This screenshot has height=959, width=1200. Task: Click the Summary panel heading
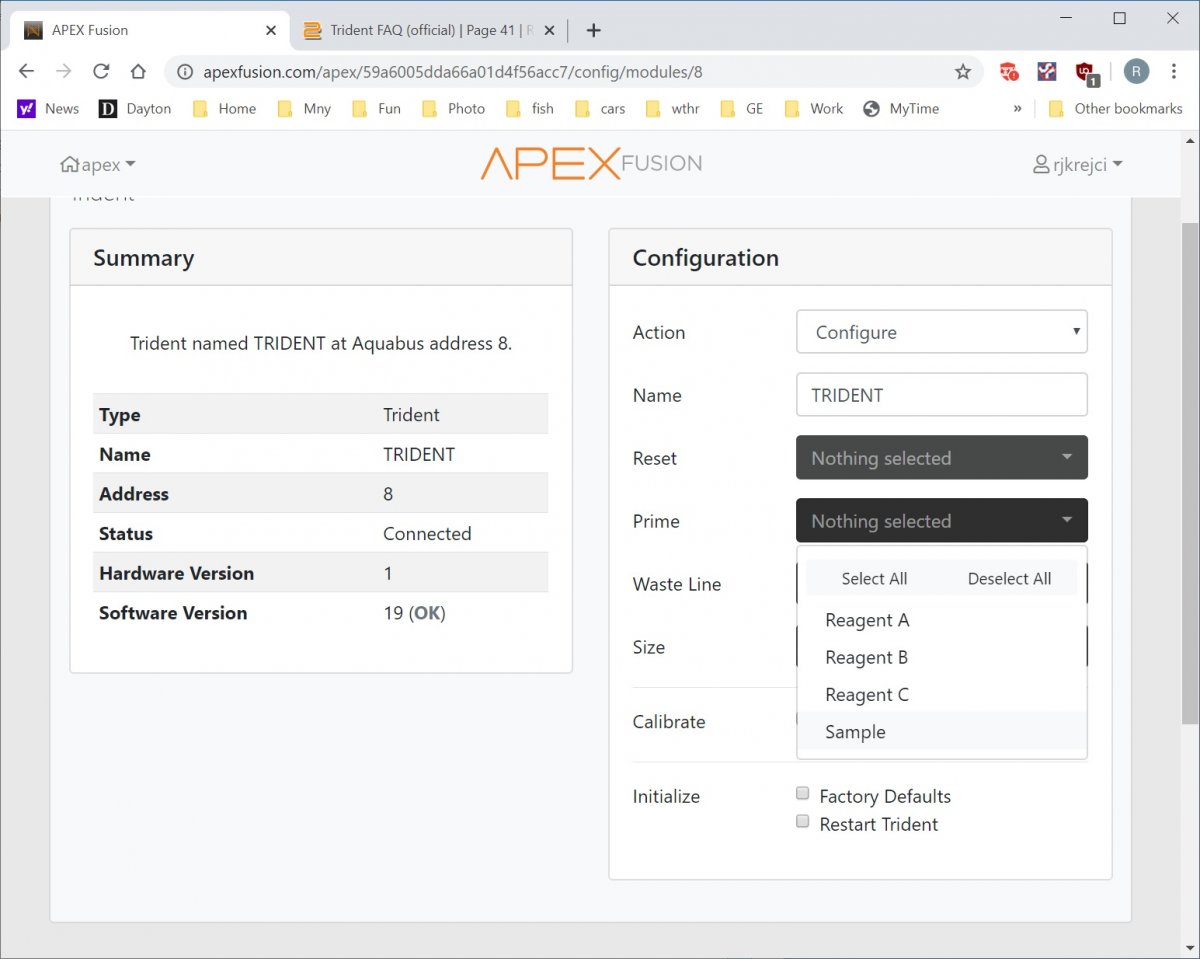pyautogui.click(x=143, y=258)
